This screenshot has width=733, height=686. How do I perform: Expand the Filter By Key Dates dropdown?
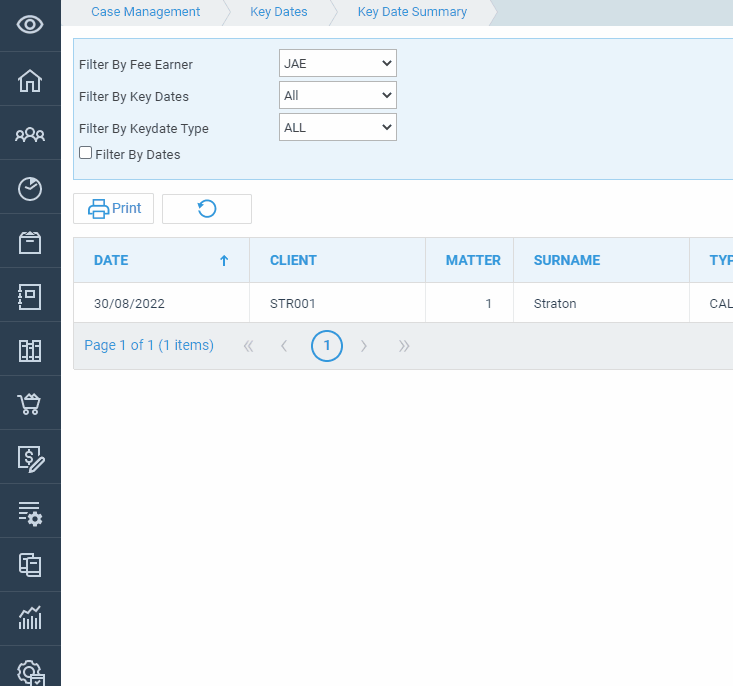(337, 95)
